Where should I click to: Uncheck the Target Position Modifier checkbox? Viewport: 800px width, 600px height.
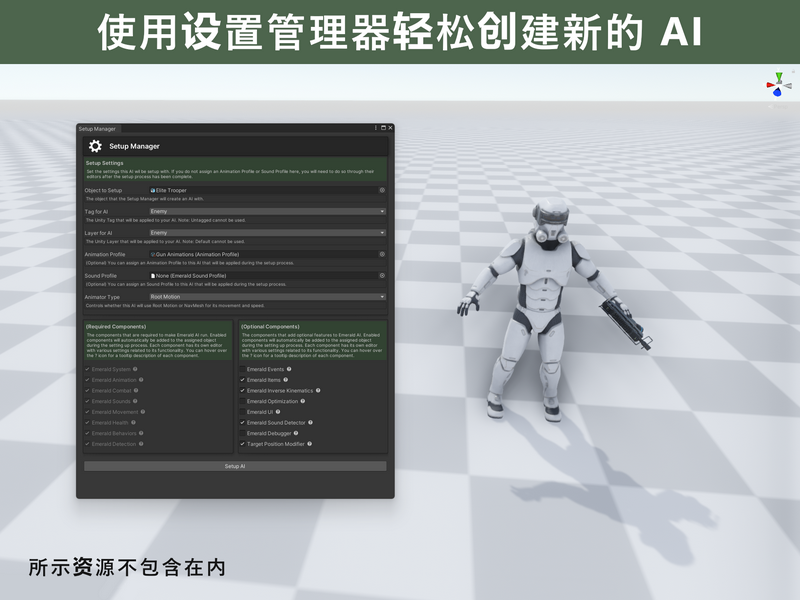tap(243, 444)
